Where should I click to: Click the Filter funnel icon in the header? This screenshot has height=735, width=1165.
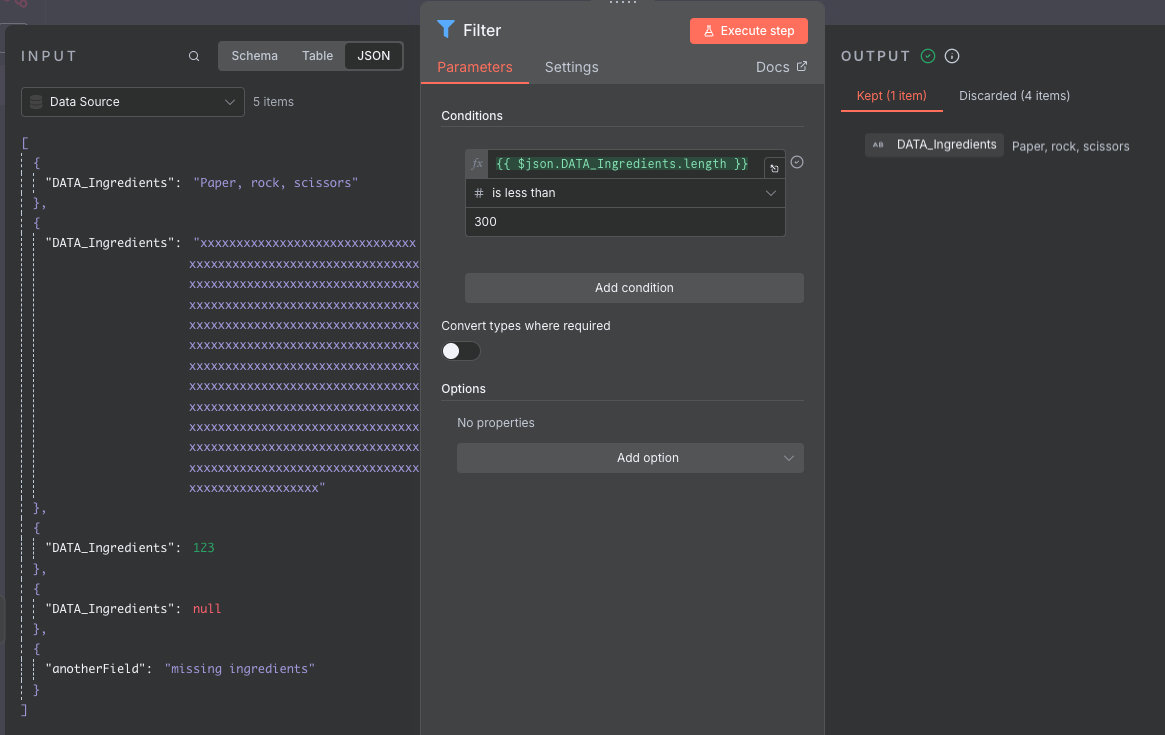(x=446, y=30)
